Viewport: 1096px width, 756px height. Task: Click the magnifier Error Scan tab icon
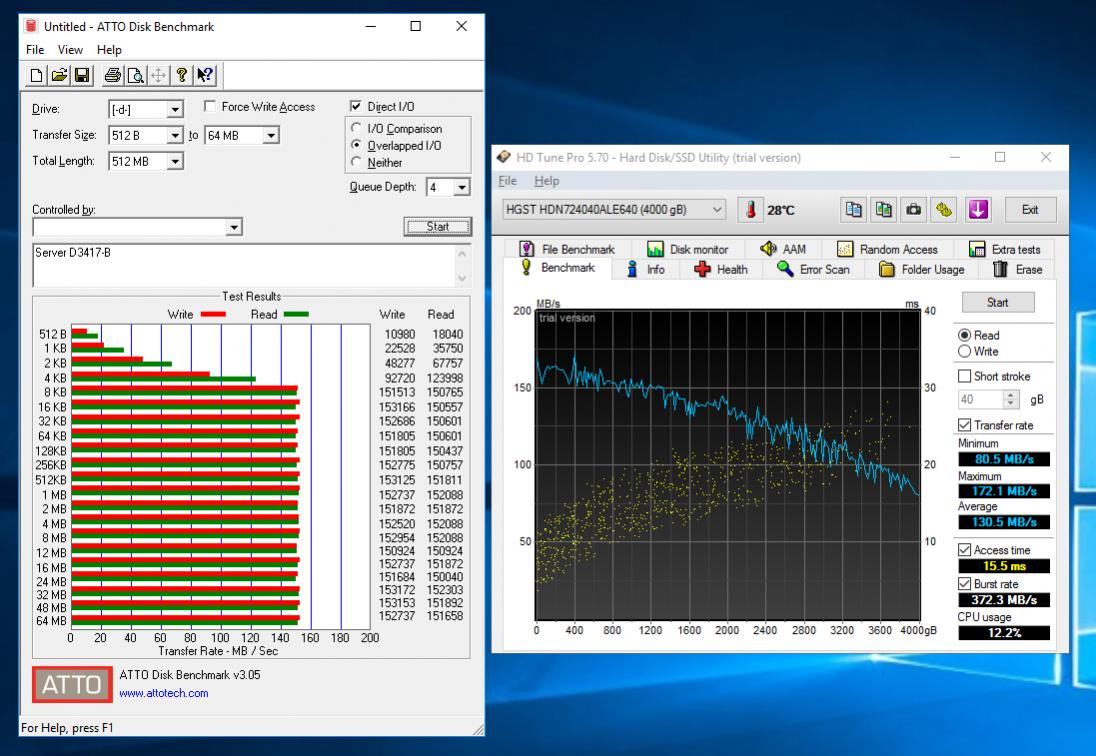(x=785, y=269)
